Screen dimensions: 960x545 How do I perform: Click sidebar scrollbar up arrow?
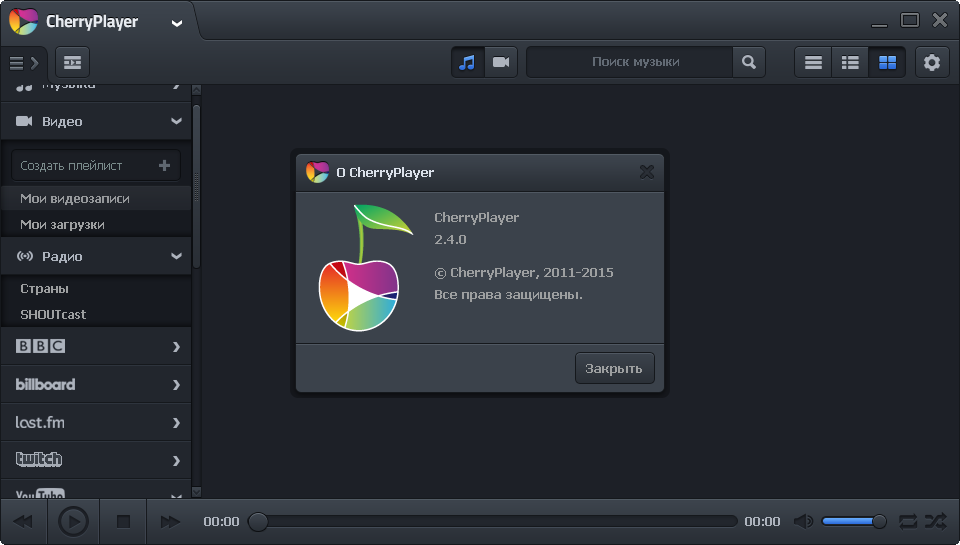pyautogui.click(x=197, y=89)
